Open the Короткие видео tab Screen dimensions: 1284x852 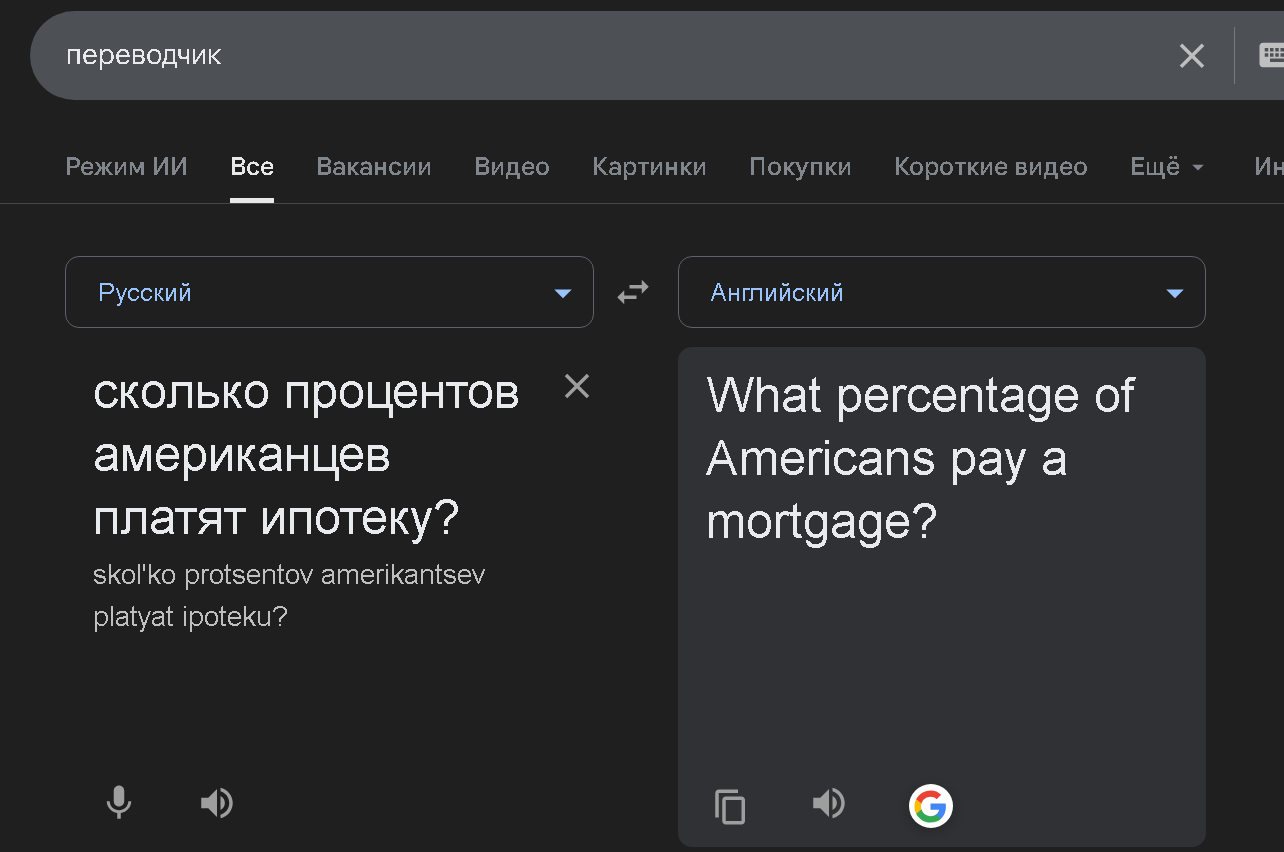[x=990, y=167]
